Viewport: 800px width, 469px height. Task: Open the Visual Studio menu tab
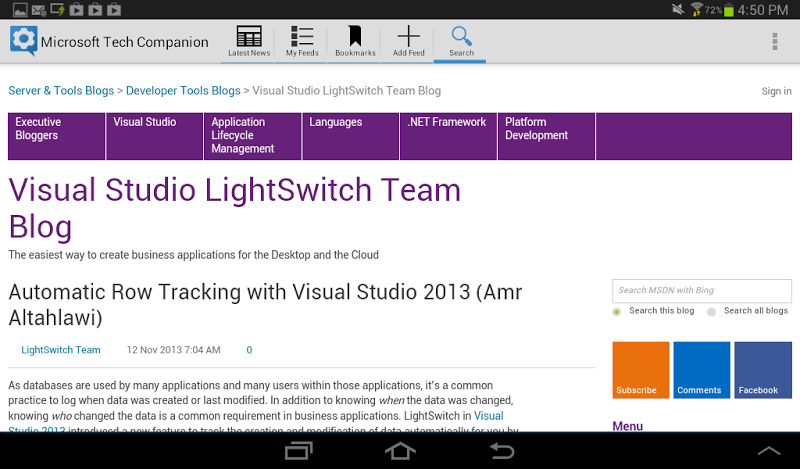[x=145, y=123]
